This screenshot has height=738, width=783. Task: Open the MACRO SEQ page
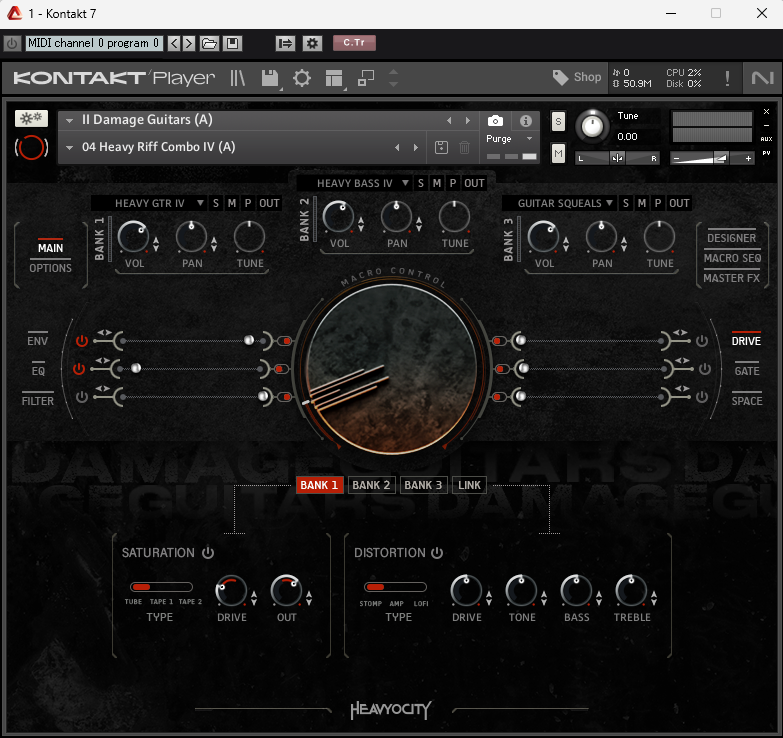[x=733, y=258]
